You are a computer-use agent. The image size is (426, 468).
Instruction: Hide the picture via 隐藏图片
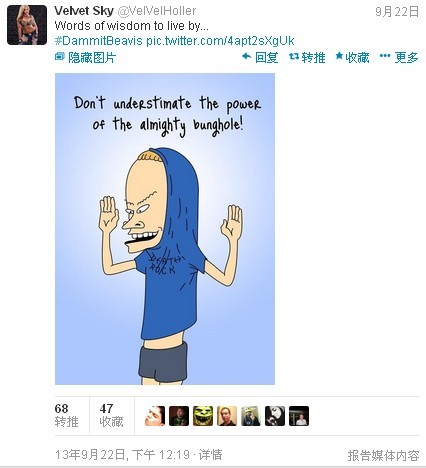(85, 57)
